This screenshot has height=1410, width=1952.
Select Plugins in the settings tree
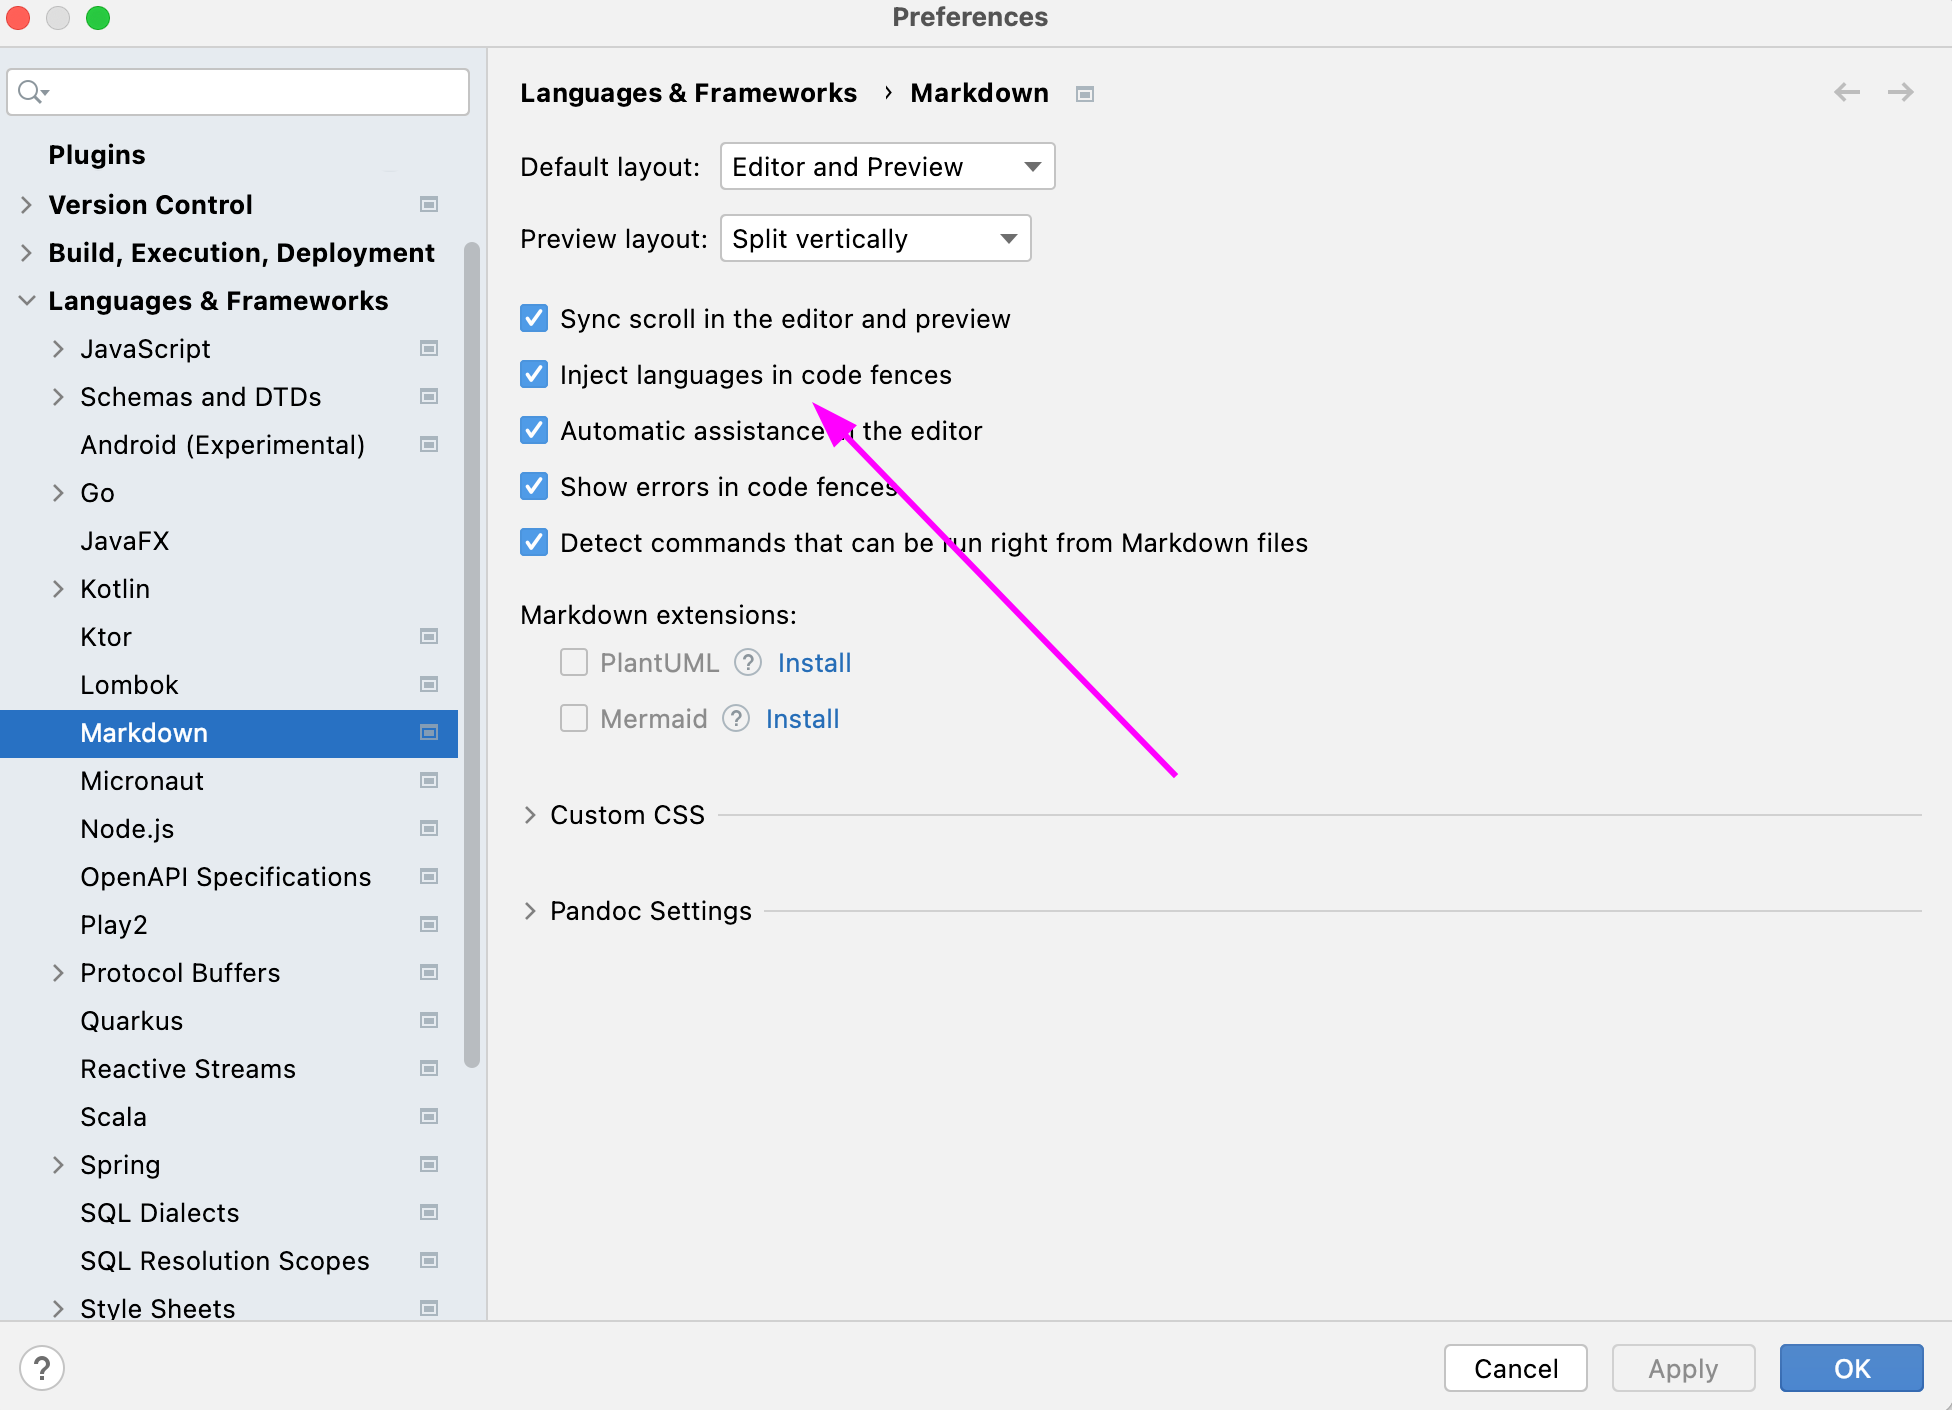click(97, 154)
